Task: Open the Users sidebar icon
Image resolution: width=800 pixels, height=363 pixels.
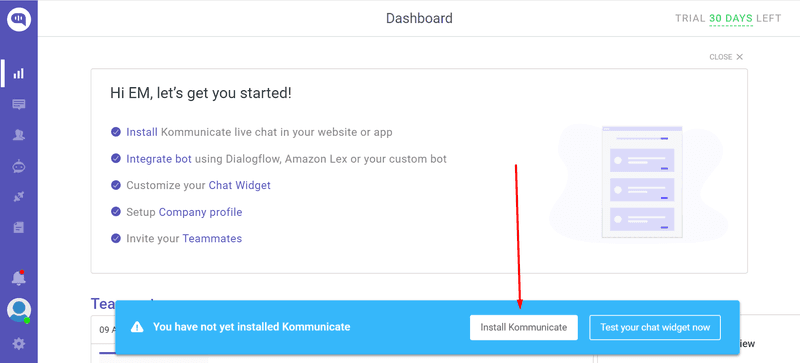Action: (x=19, y=135)
